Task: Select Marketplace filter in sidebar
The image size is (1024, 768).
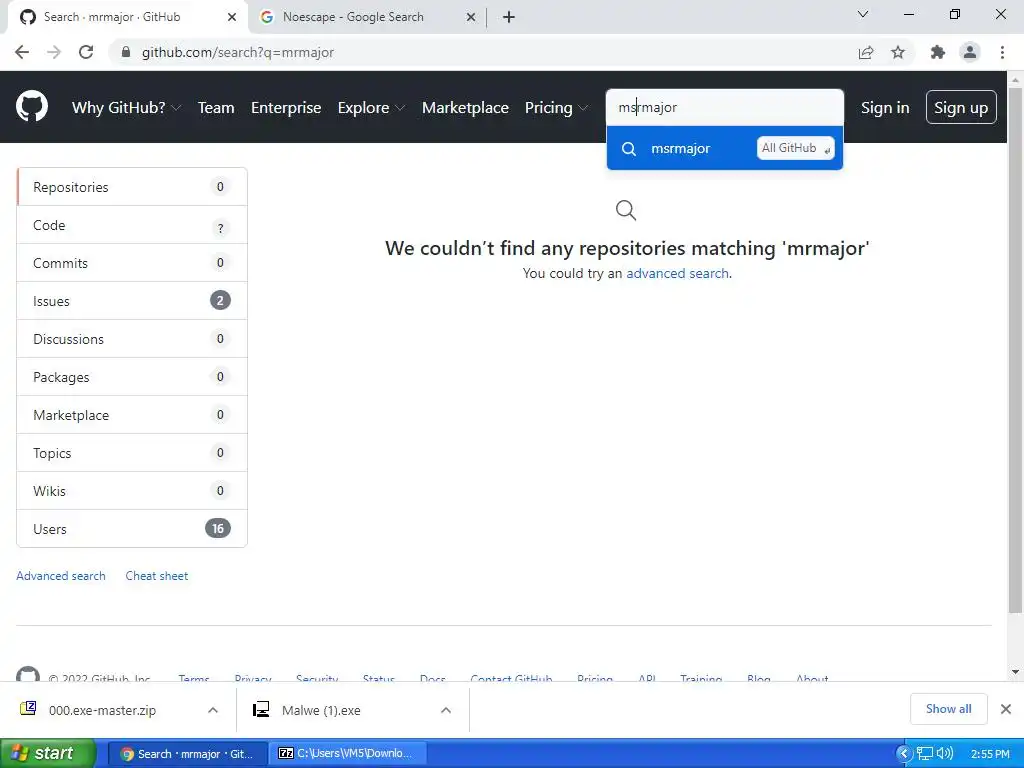Action: [132, 415]
